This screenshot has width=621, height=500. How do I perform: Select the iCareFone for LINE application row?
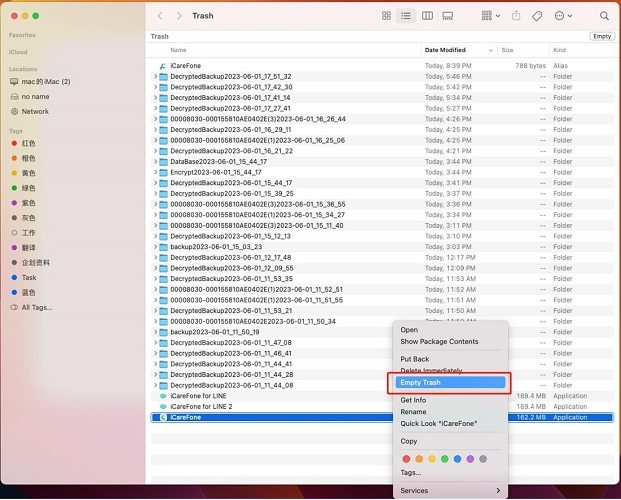pyautogui.click(x=382, y=396)
